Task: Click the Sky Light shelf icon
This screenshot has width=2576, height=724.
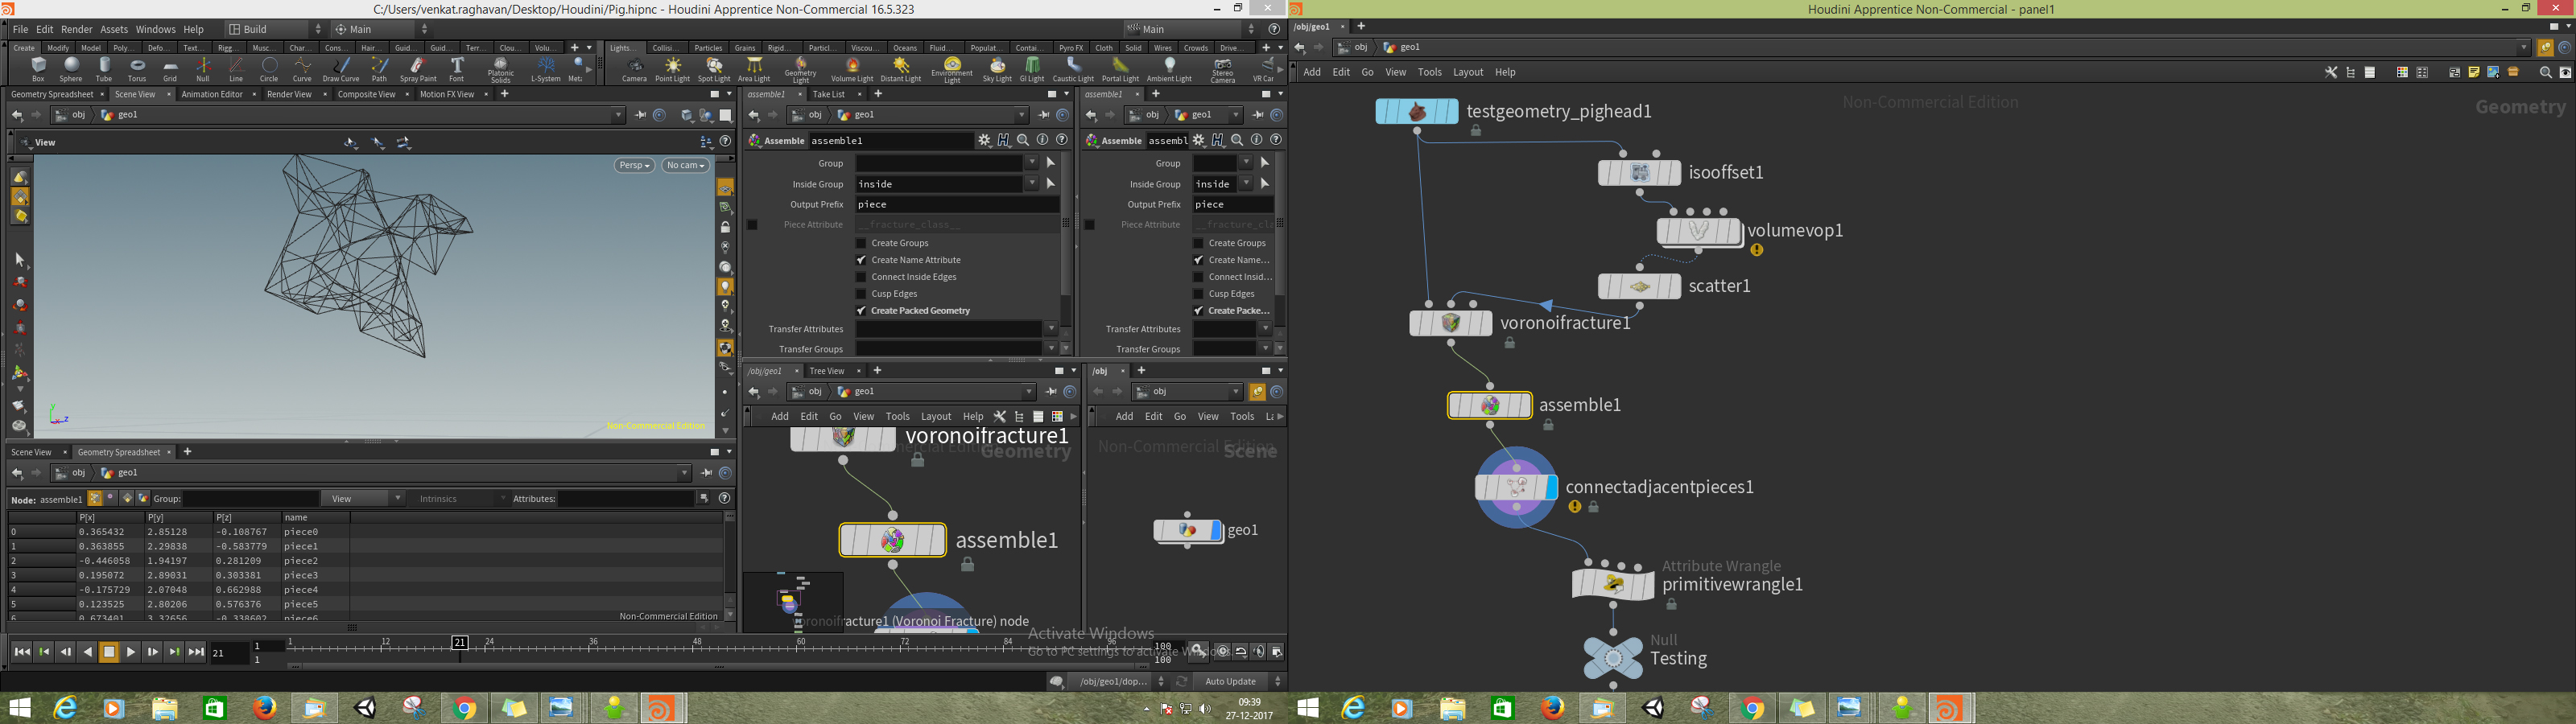Action: pos(997,69)
